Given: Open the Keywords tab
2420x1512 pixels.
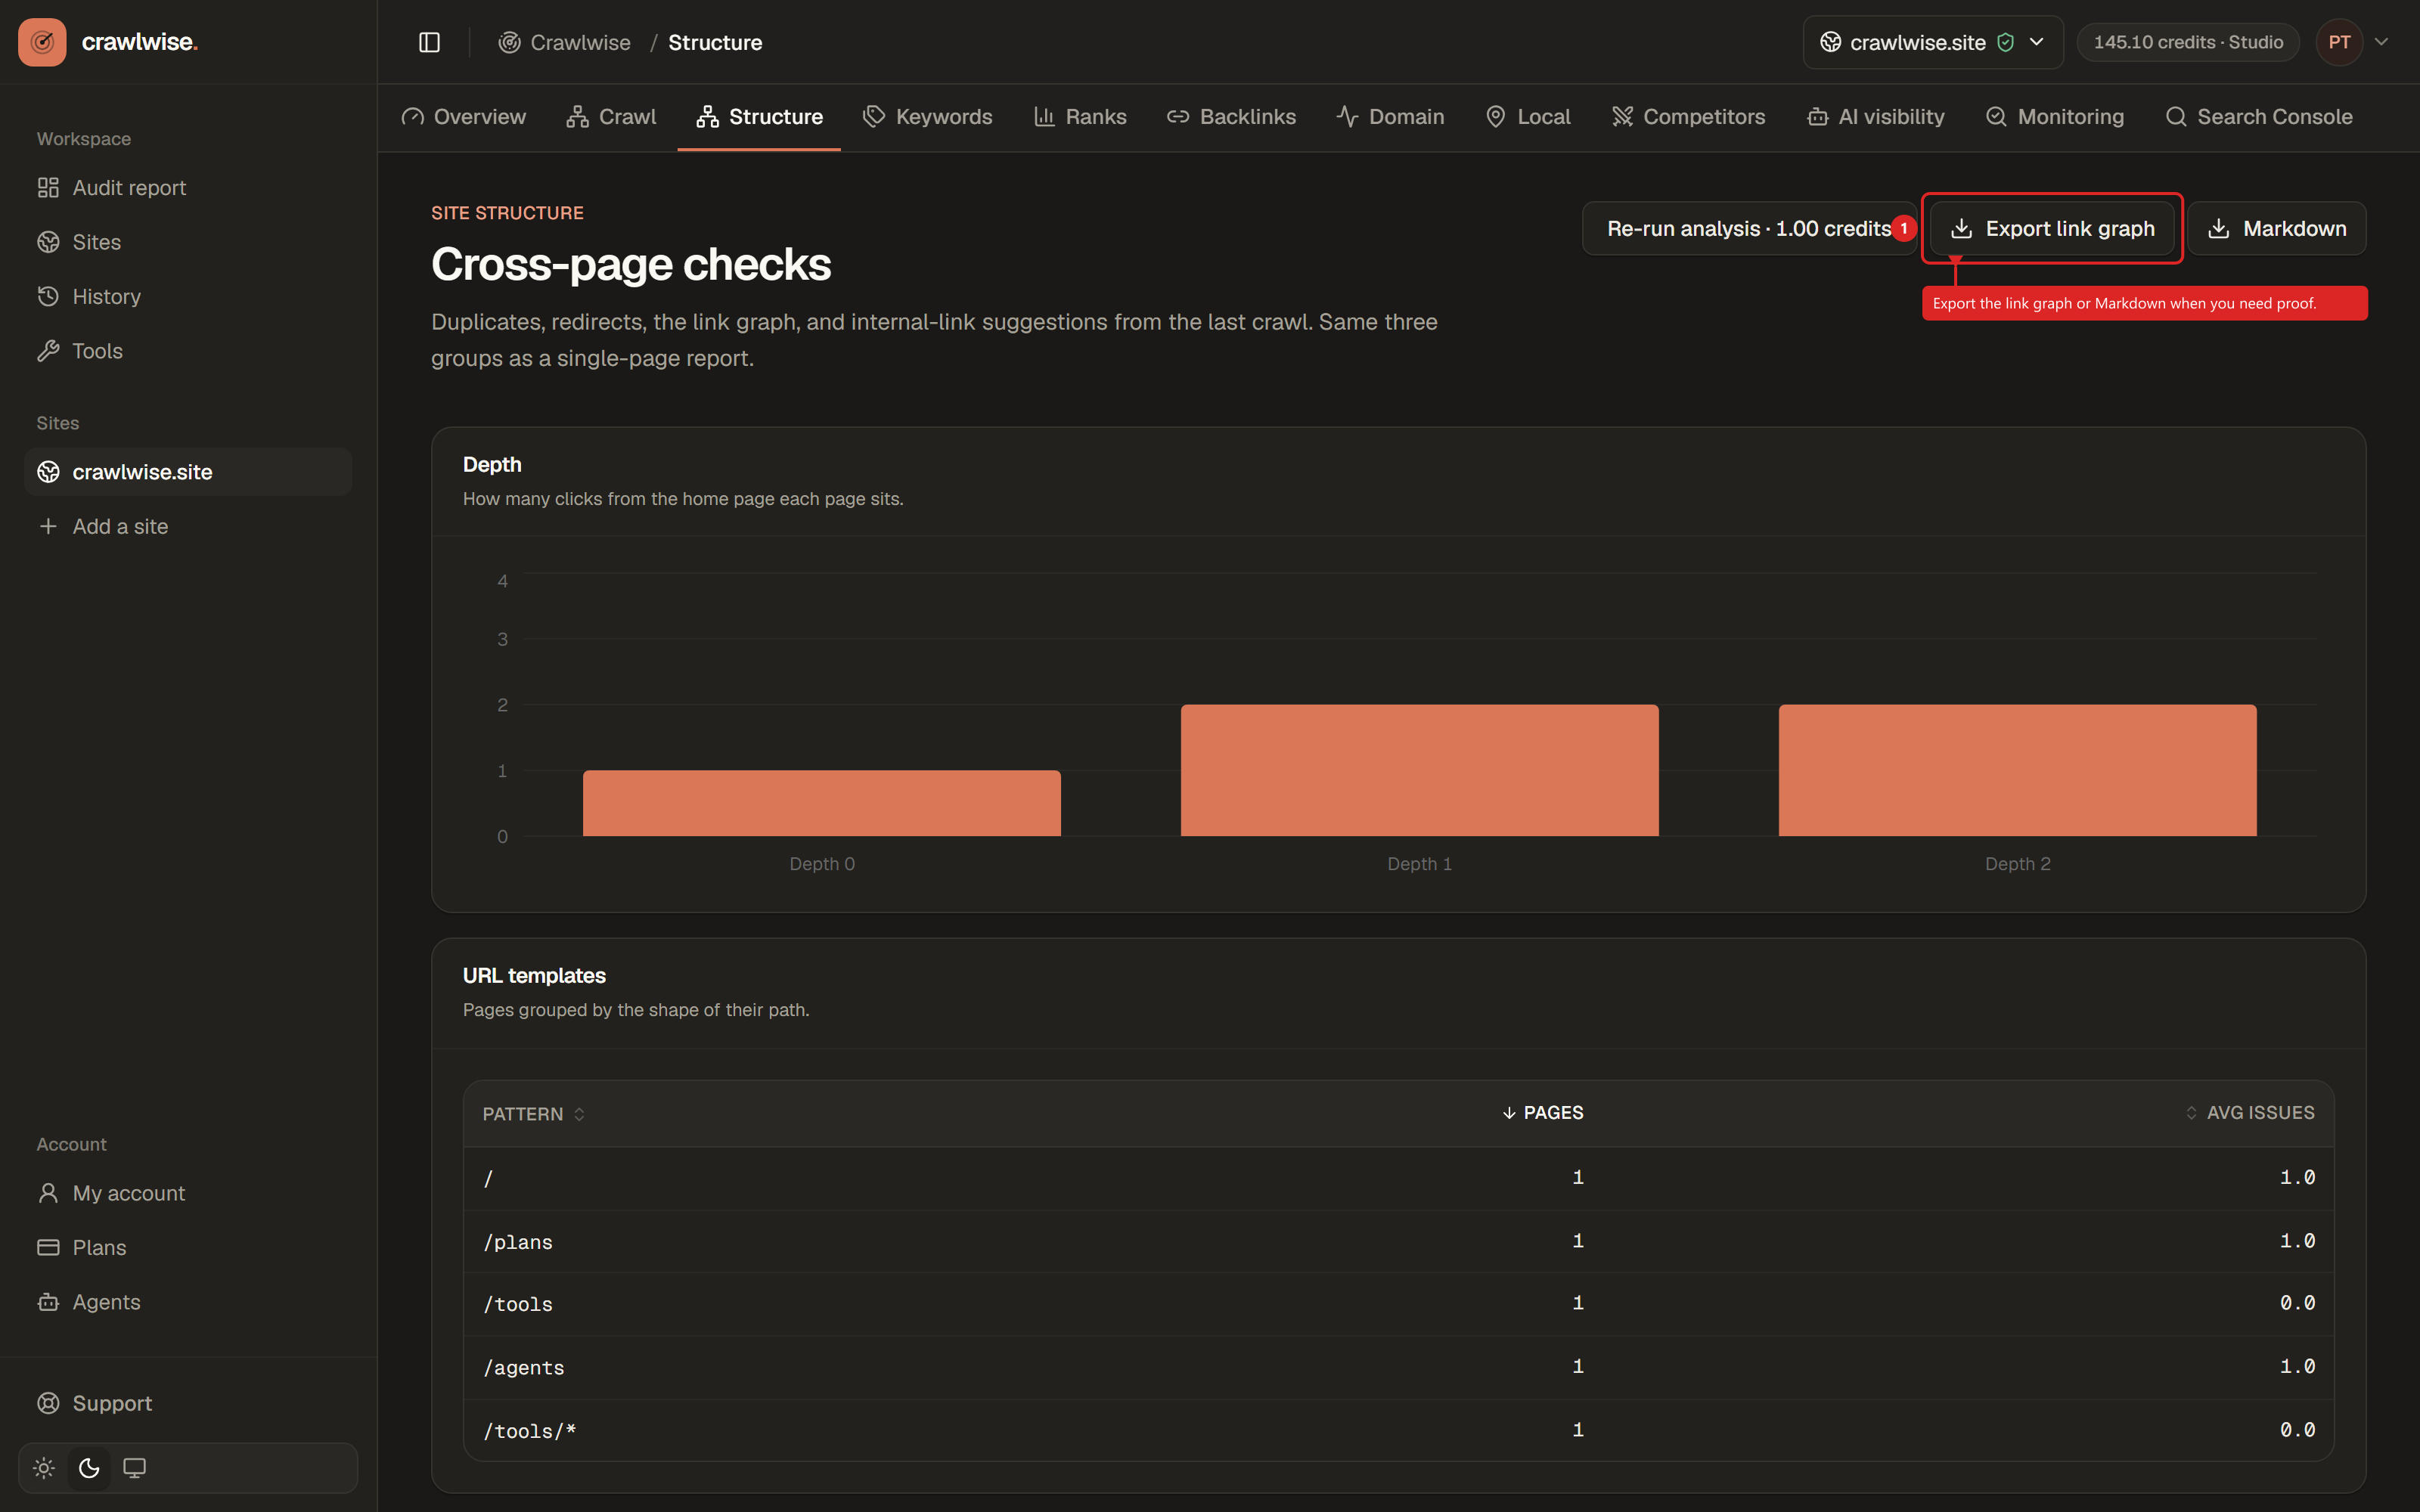Looking at the screenshot, I should click(x=927, y=117).
